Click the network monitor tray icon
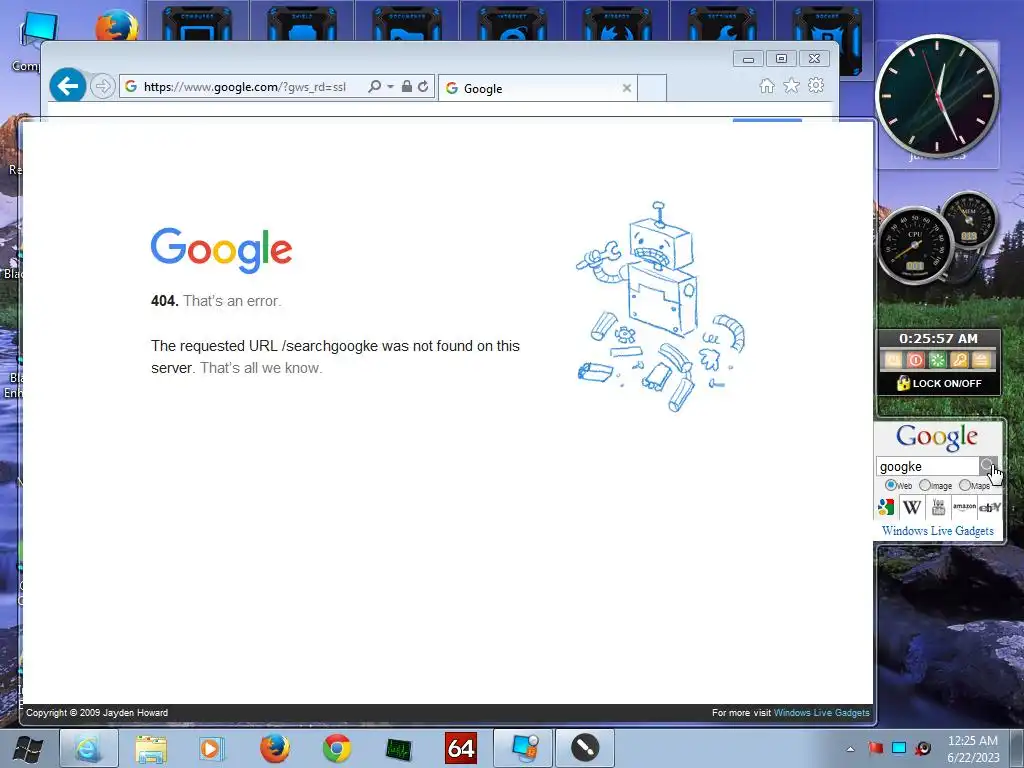 [x=899, y=748]
